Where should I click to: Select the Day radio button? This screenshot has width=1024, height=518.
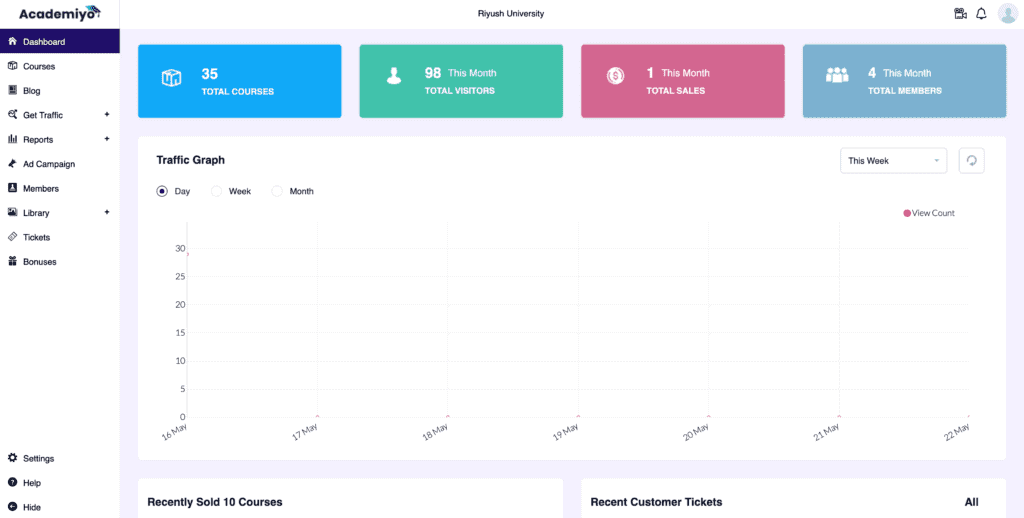[x=162, y=191]
